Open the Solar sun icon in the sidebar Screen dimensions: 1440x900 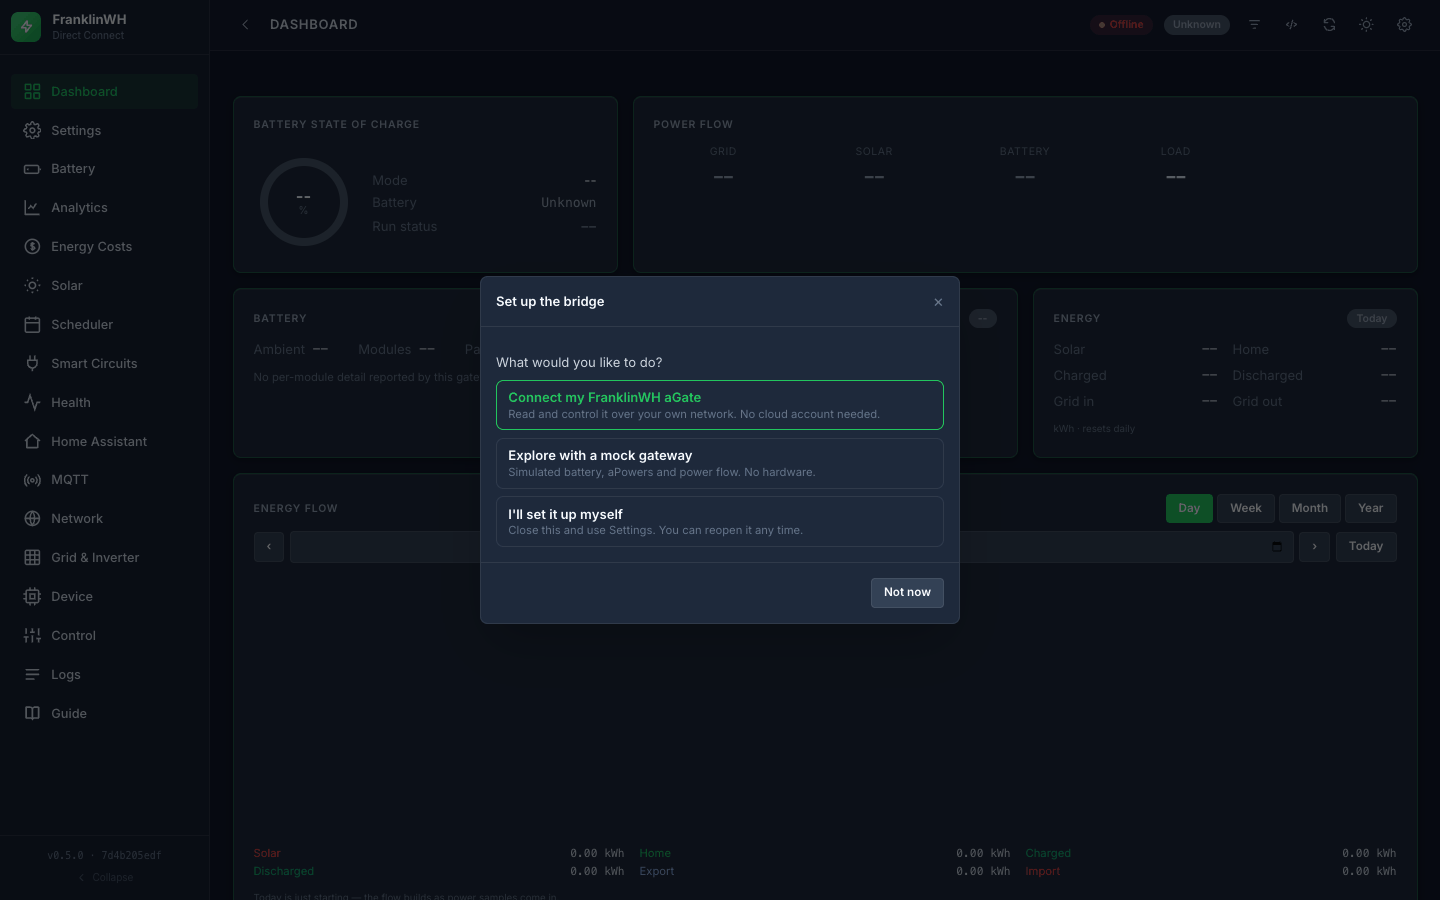(x=32, y=286)
